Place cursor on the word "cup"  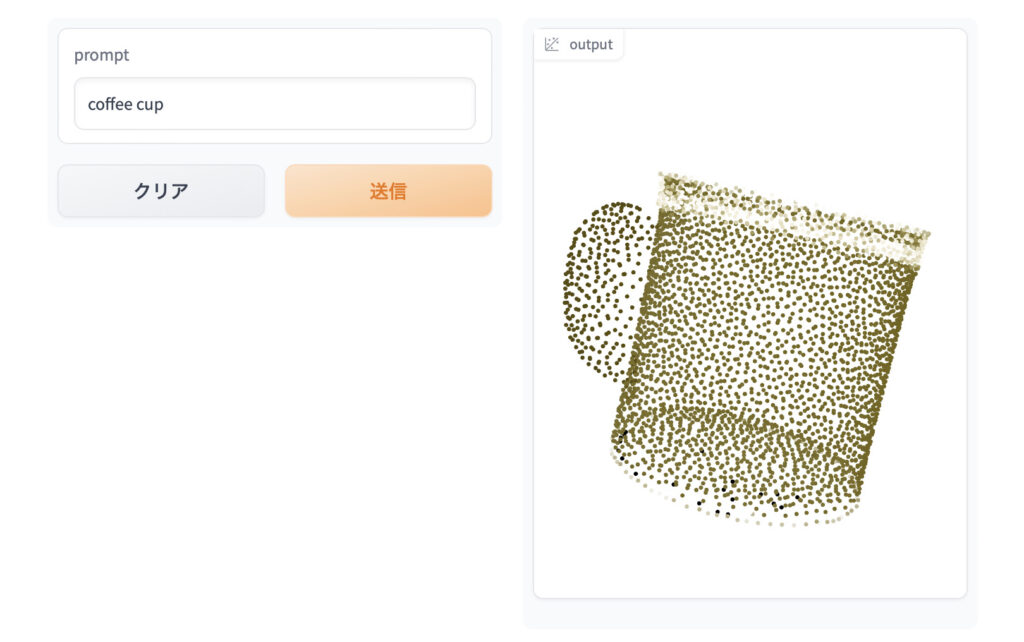[x=150, y=105]
